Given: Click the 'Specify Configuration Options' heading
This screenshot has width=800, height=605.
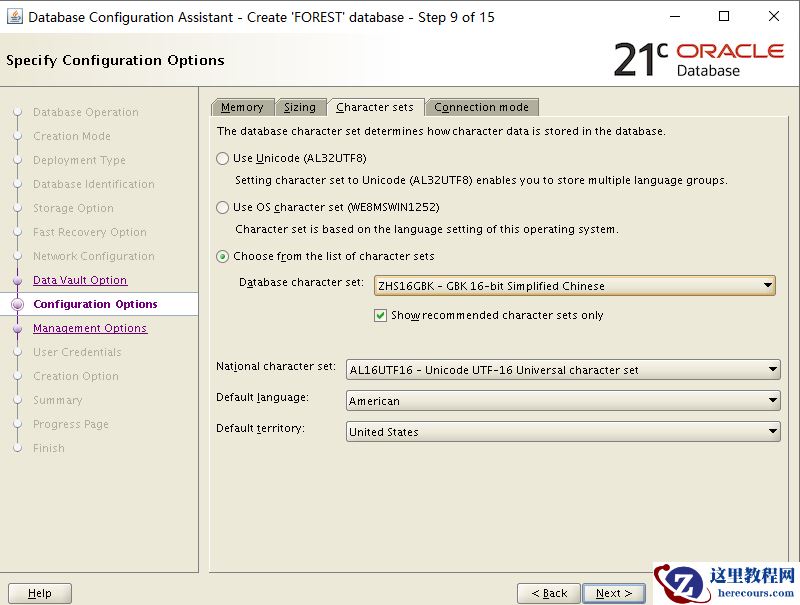Looking at the screenshot, I should tap(115, 60).
